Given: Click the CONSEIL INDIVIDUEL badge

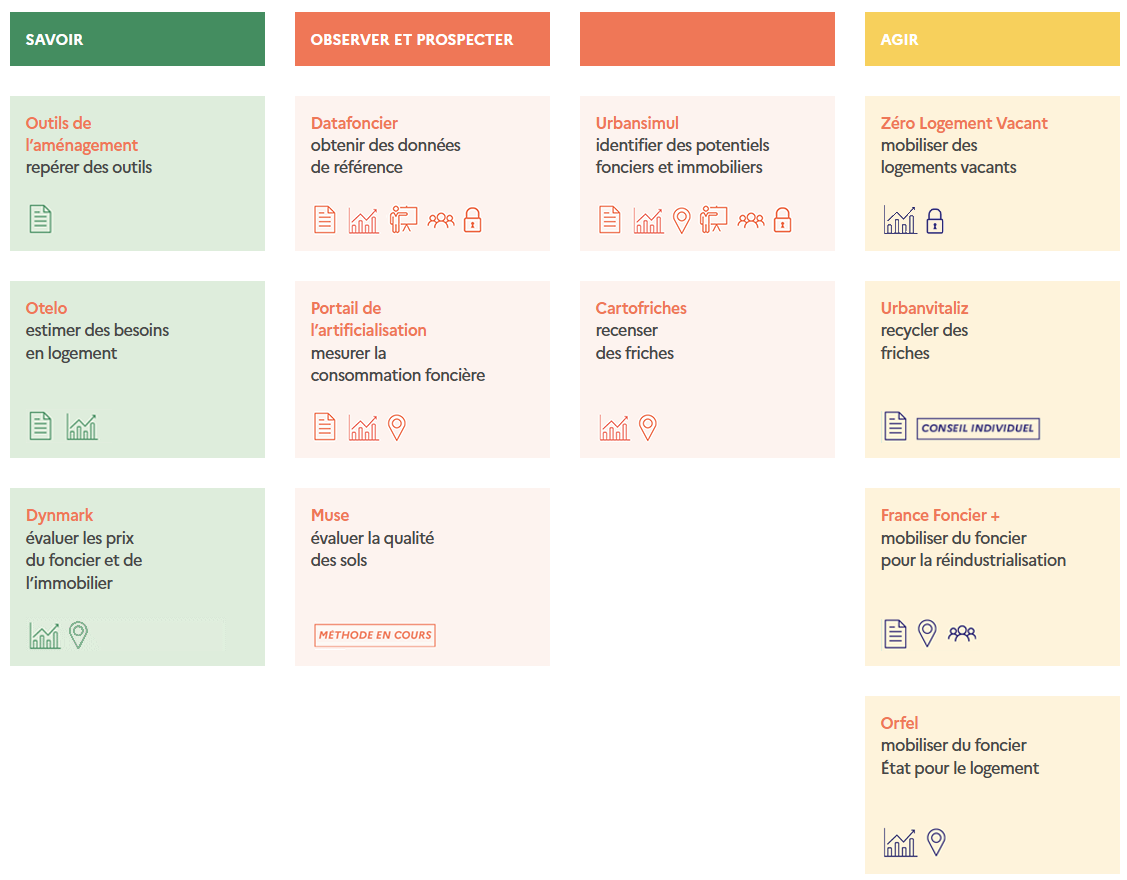Looking at the screenshot, I should click(x=978, y=429).
